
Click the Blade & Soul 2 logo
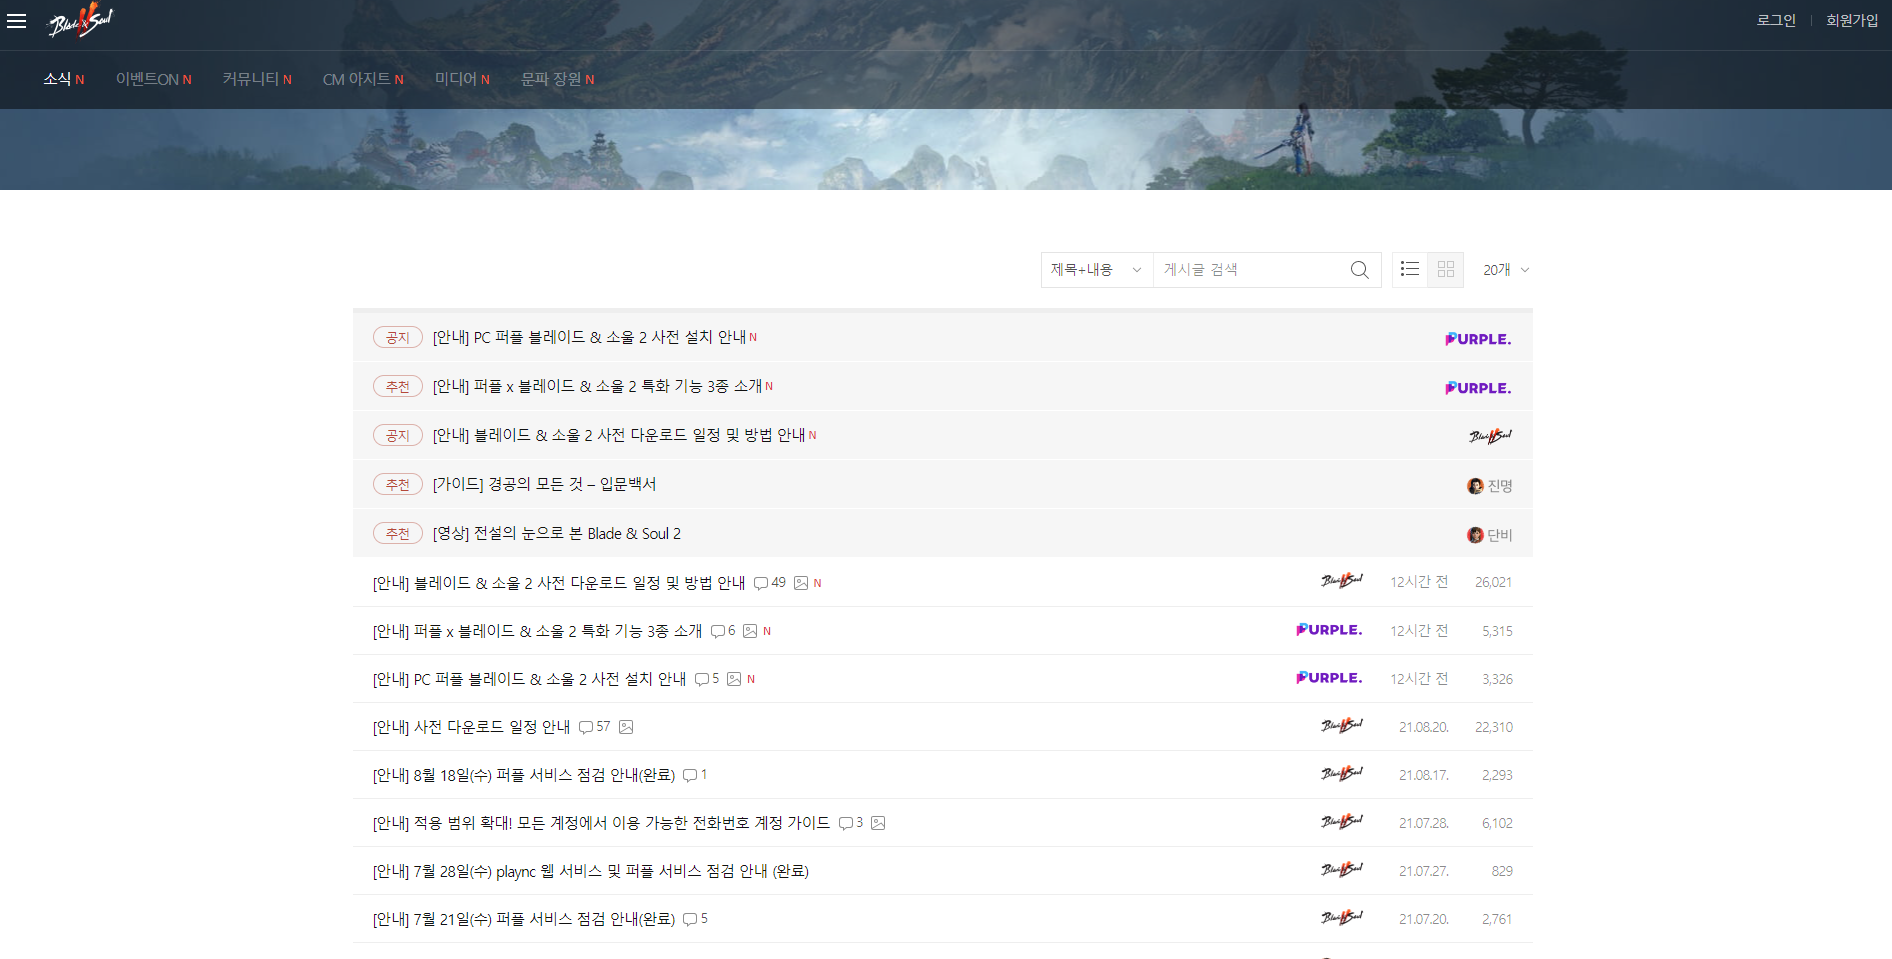tap(81, 20)
